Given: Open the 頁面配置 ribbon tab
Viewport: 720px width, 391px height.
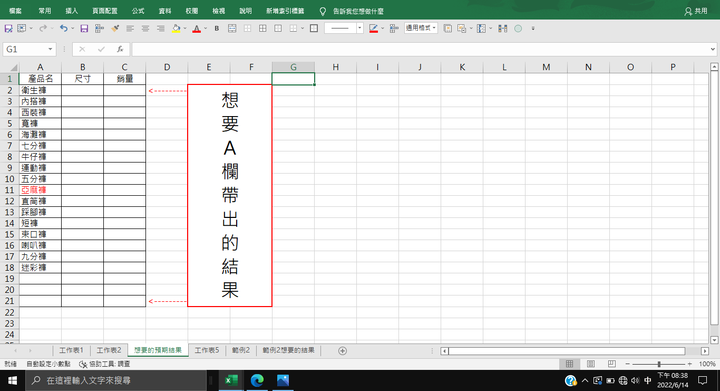Looking at the screenshot, I should click(x=105, y=11).
